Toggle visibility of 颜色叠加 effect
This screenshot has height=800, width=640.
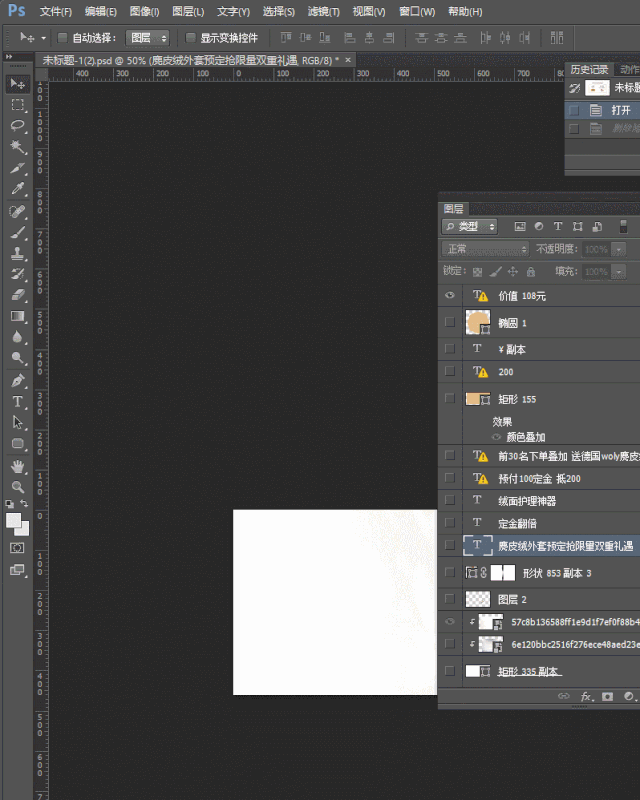[496, 437]
